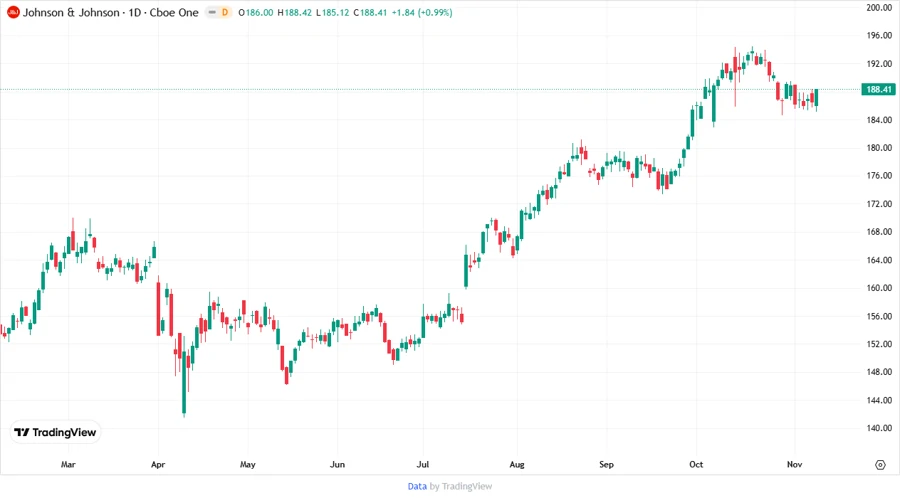Viewport: 900px width, 498px height.
Task: Click the Nov label on time axis
Action: click(x=794, y=465)
